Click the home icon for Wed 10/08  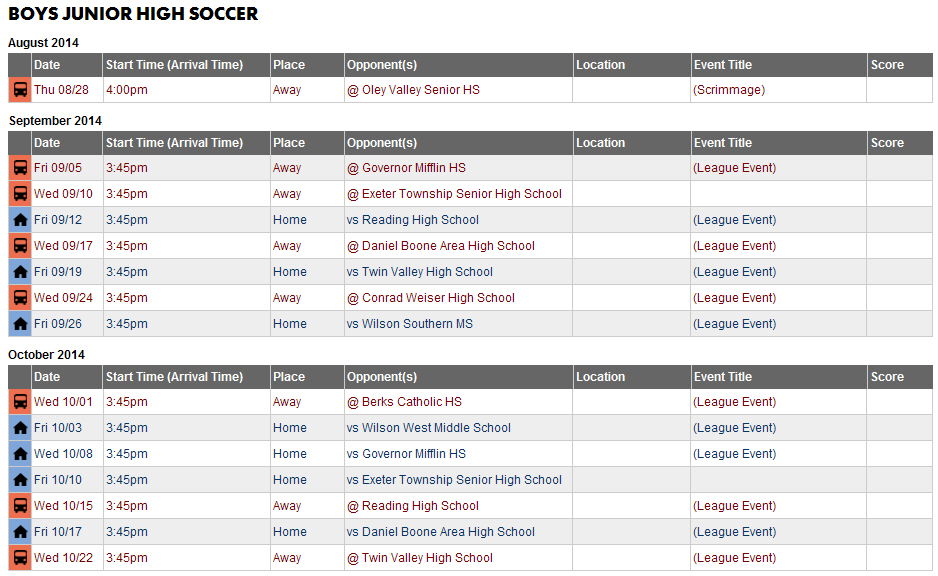(20, 454)
